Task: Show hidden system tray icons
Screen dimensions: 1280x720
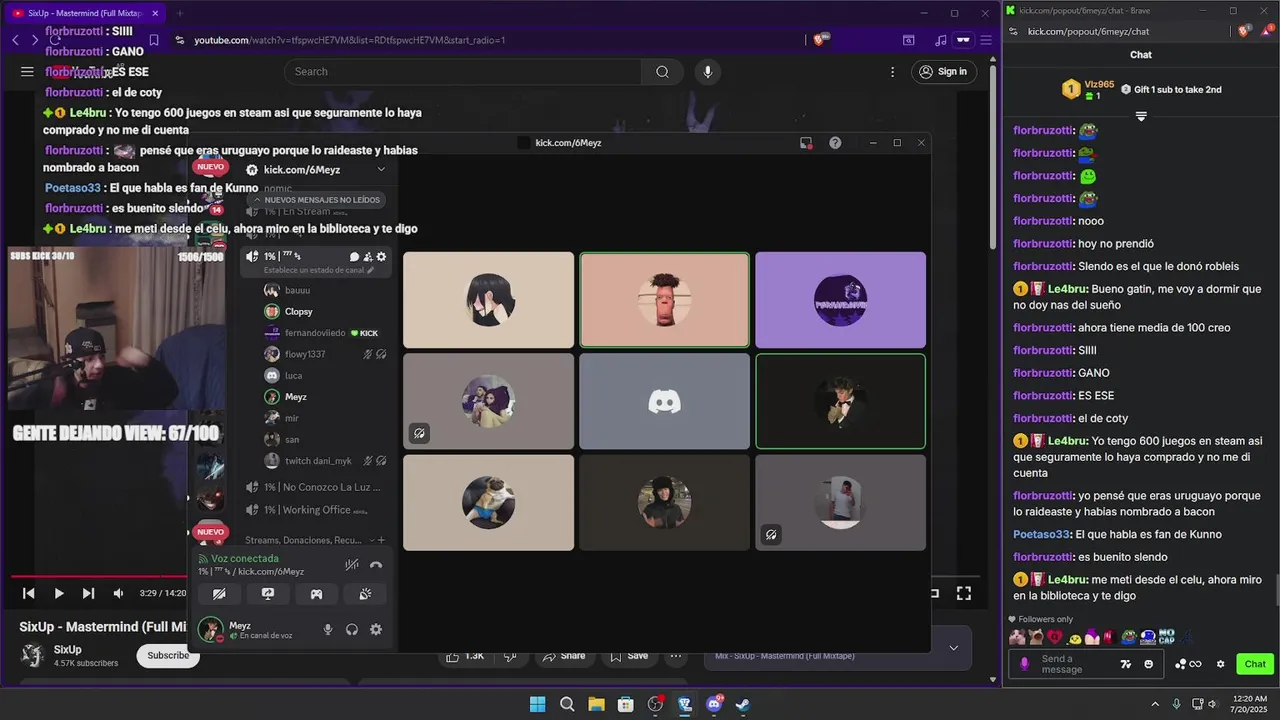Action: tap(1155, 704)
